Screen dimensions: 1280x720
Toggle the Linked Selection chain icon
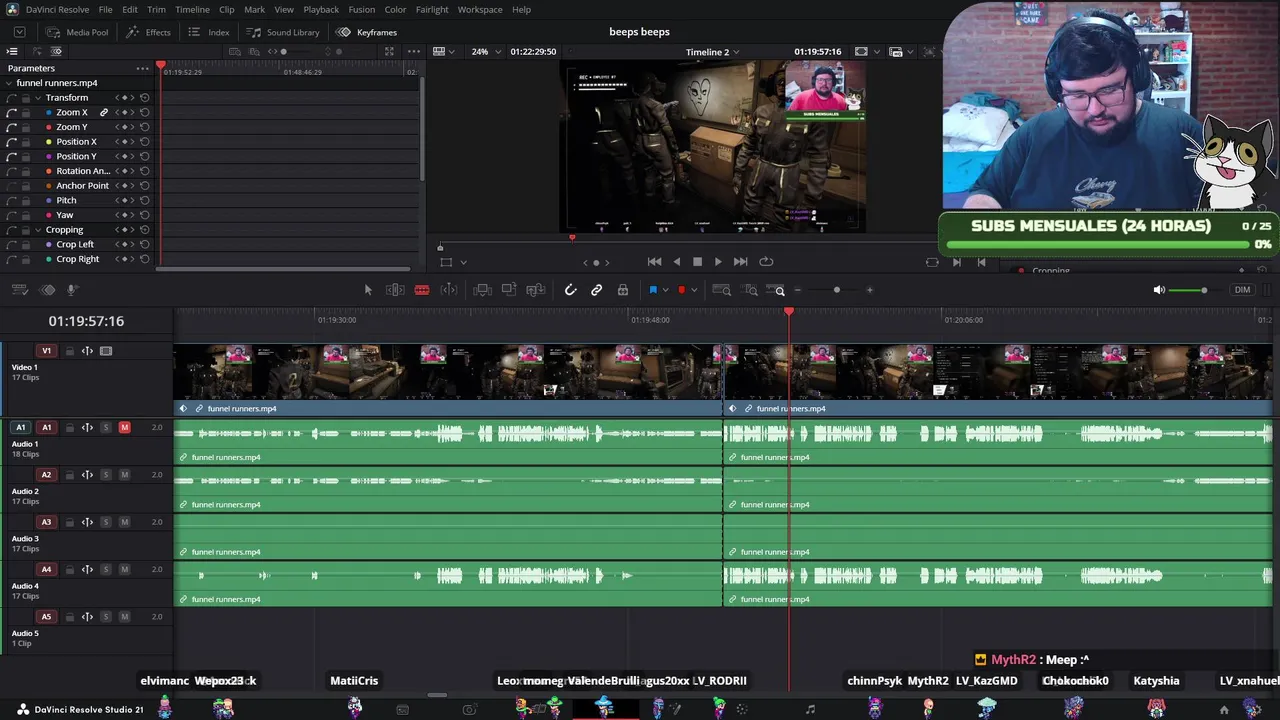[596, 290]
